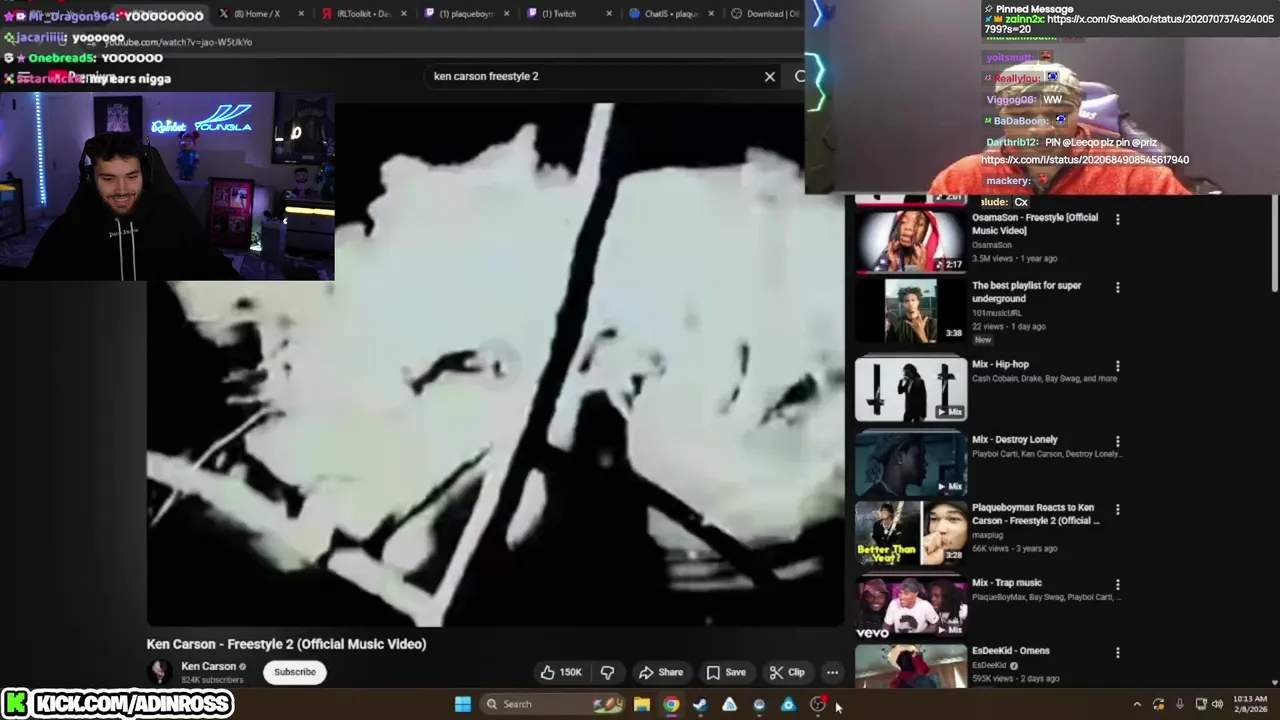Open Darthrib12's x.com status link in chat

coord(1085,160)
